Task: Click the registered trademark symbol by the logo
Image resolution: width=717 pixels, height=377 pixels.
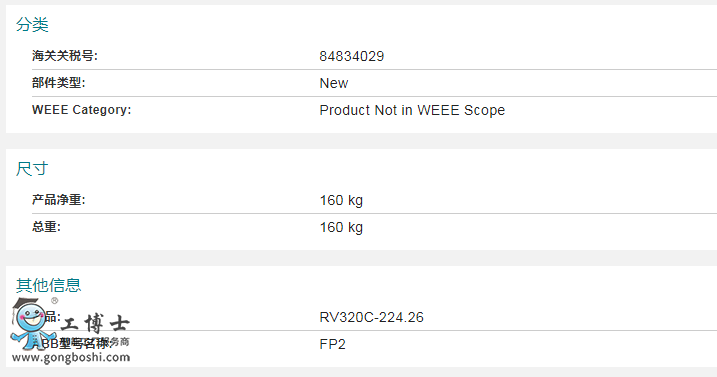Action: tap(54, 301)
